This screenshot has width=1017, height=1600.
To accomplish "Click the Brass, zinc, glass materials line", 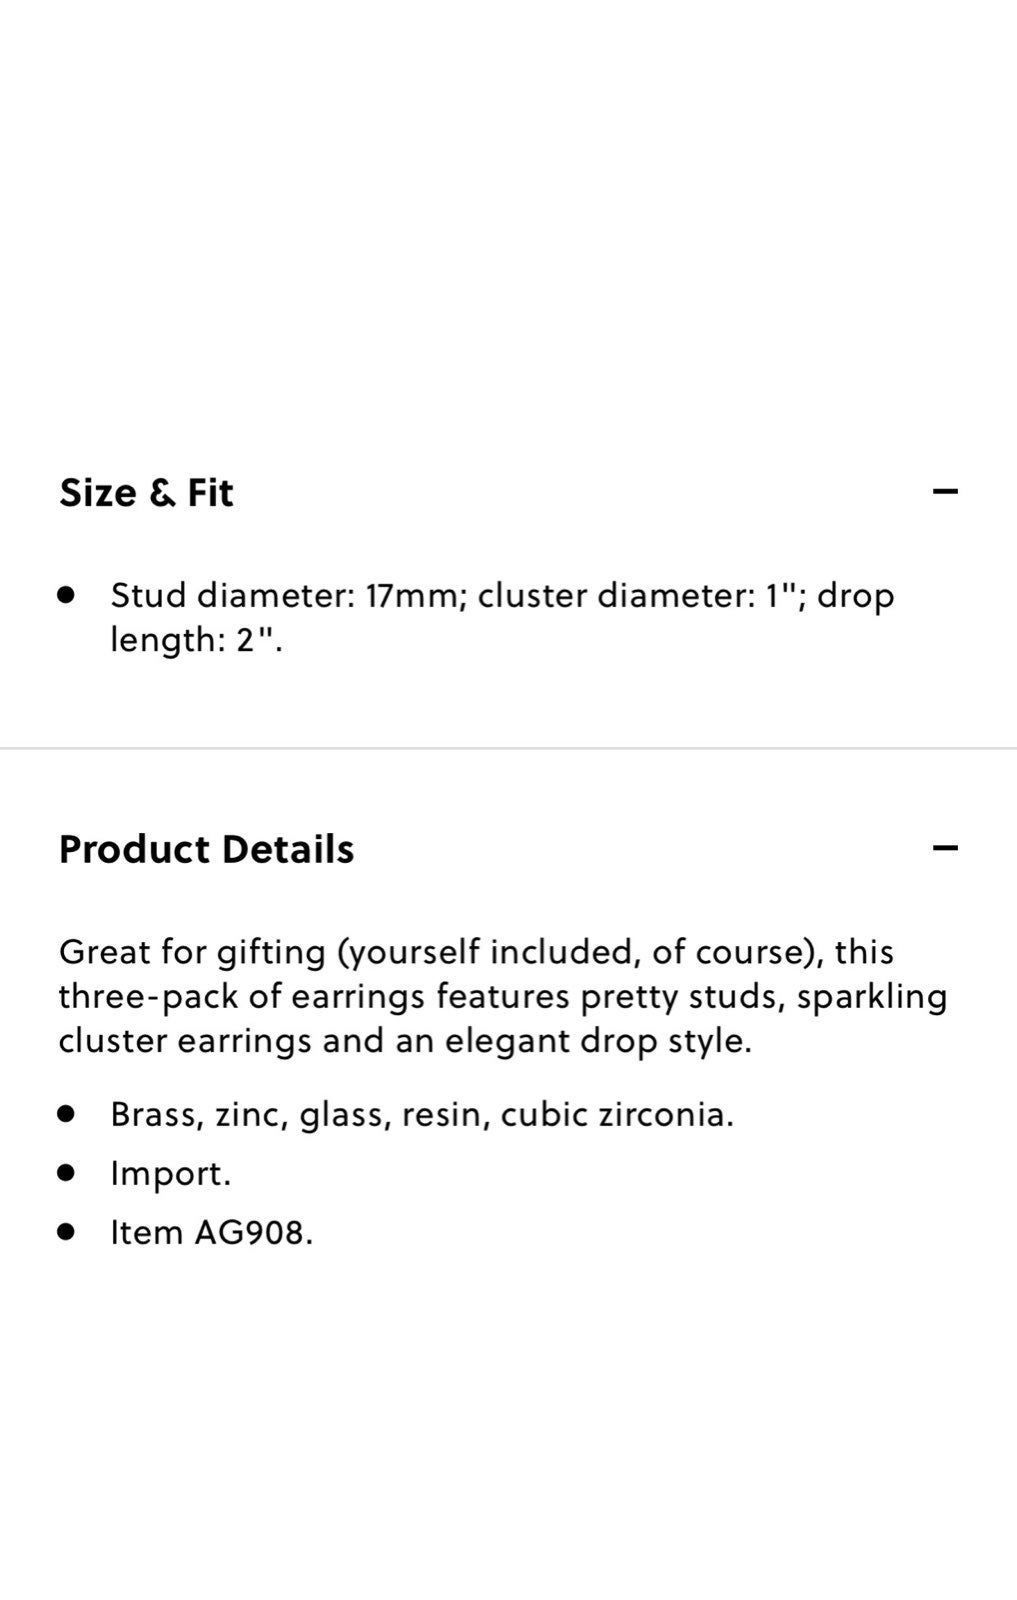I will pos(422,1114).
